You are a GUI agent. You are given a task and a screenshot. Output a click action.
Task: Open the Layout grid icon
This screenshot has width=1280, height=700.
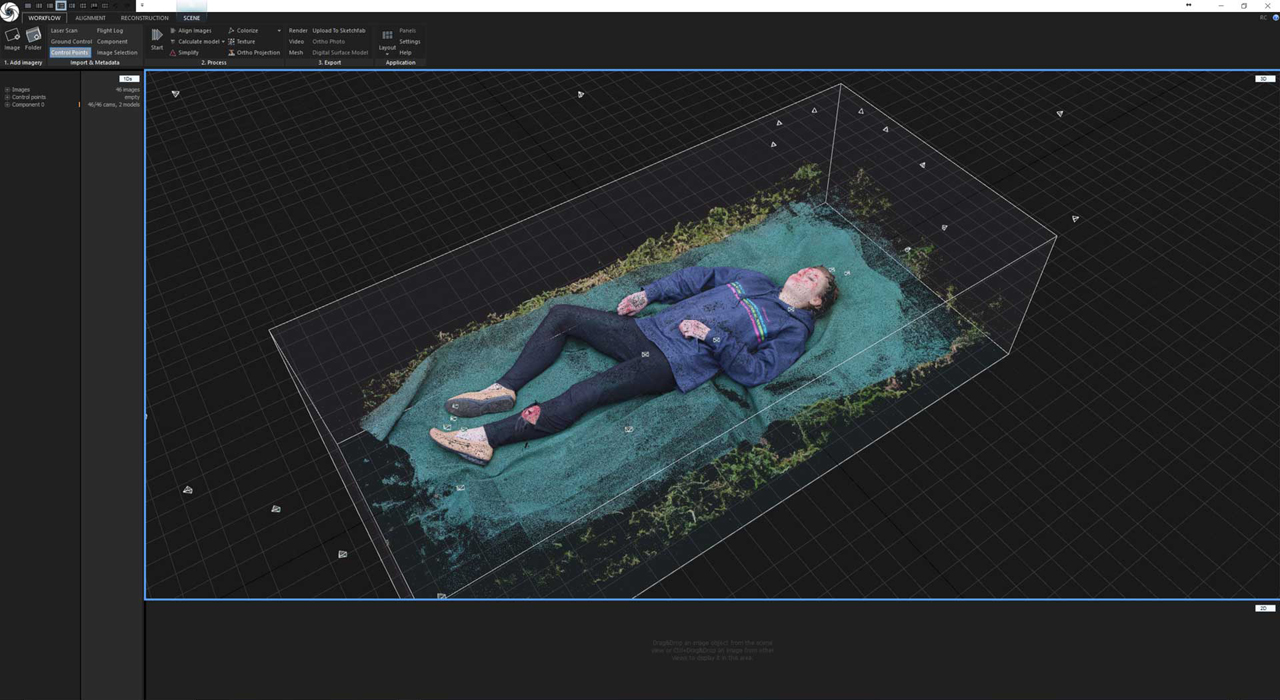pyautogui.click(x=387, y=35)
